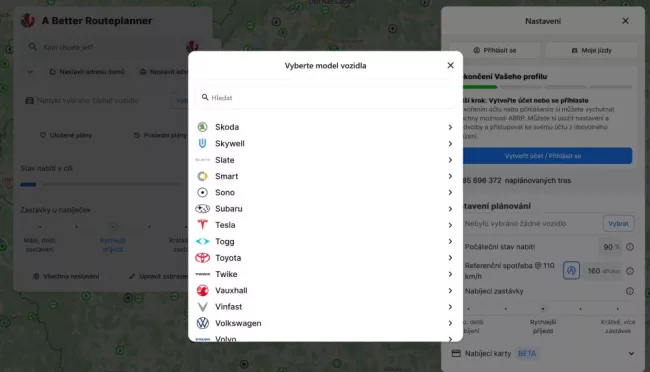Click the Togg brand logo icon

[x=202, y=241]
